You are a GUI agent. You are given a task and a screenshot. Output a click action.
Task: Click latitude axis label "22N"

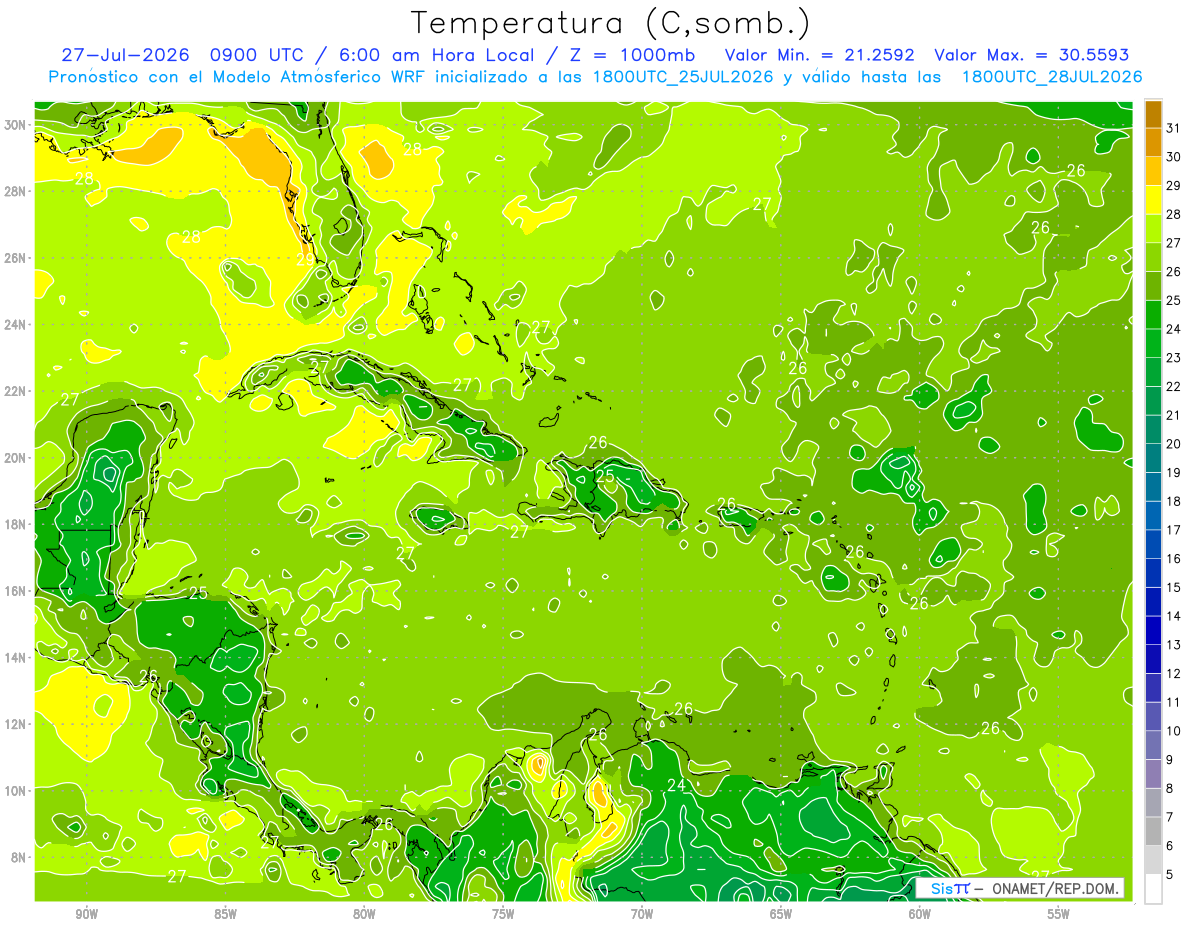click(x=16, y=391)
